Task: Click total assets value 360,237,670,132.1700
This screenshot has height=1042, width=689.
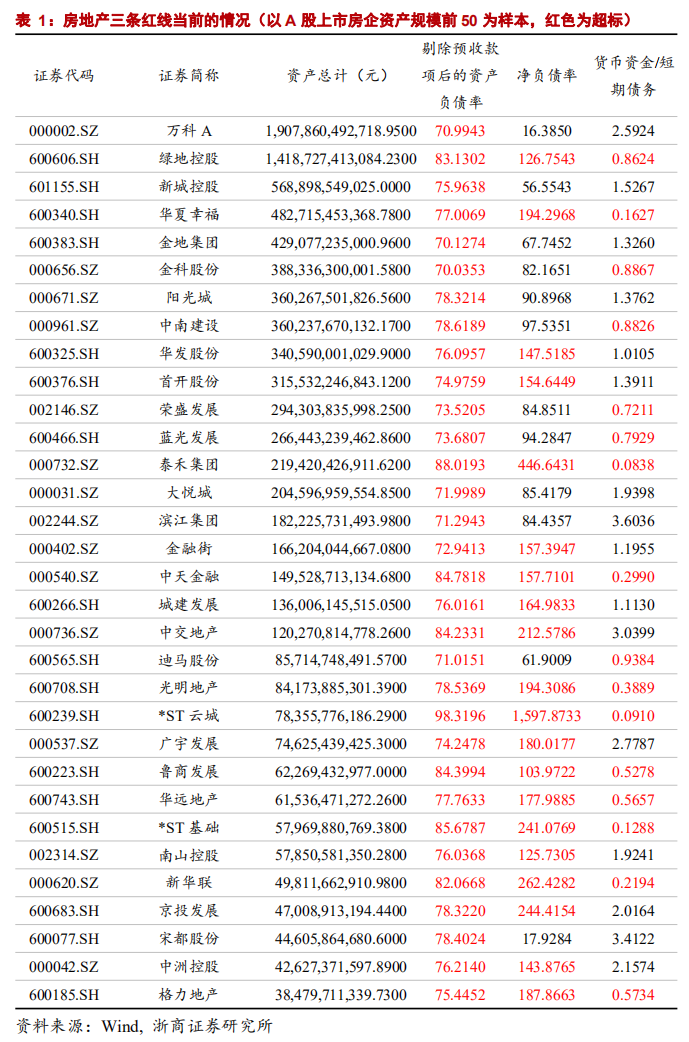Action: [341, 326]
